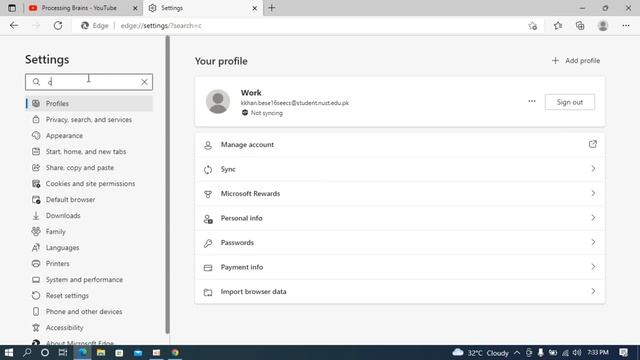Open Appearance settings
The width and height of the screenshot is (640, 360).
pyautogui.click(x=89, y=136)
